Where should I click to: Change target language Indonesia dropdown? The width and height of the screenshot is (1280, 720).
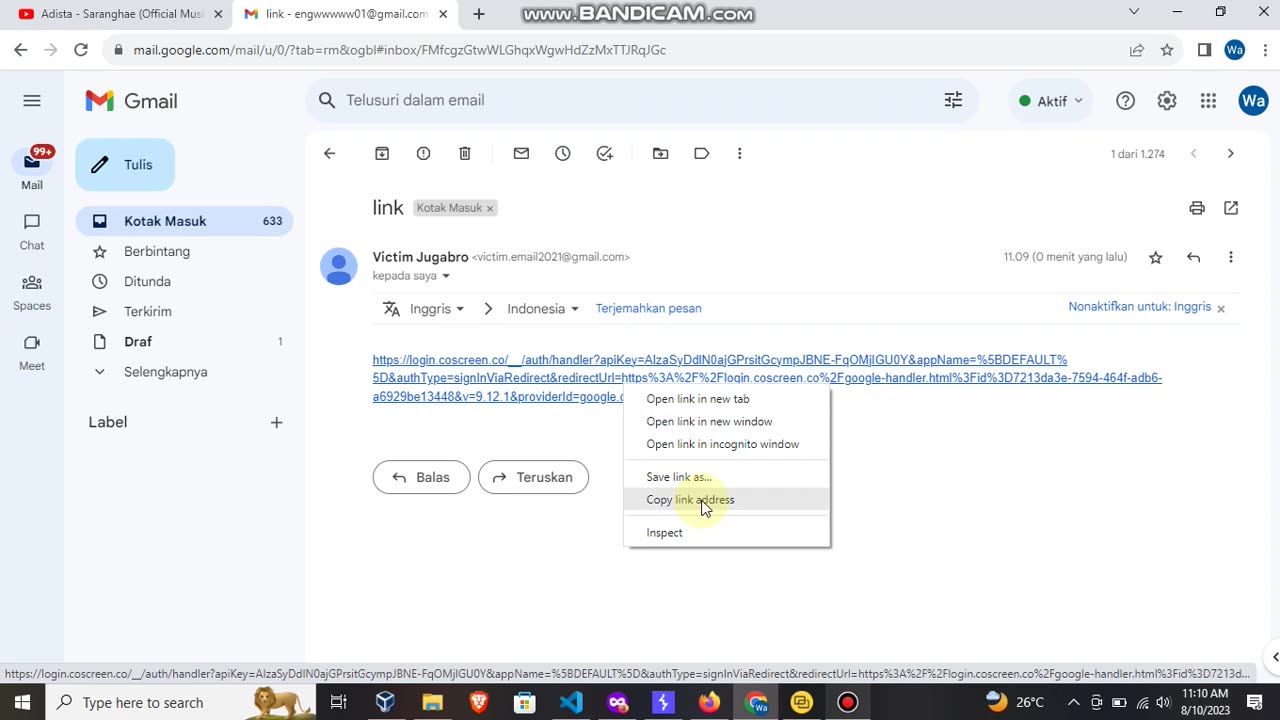tap(543, 309)
